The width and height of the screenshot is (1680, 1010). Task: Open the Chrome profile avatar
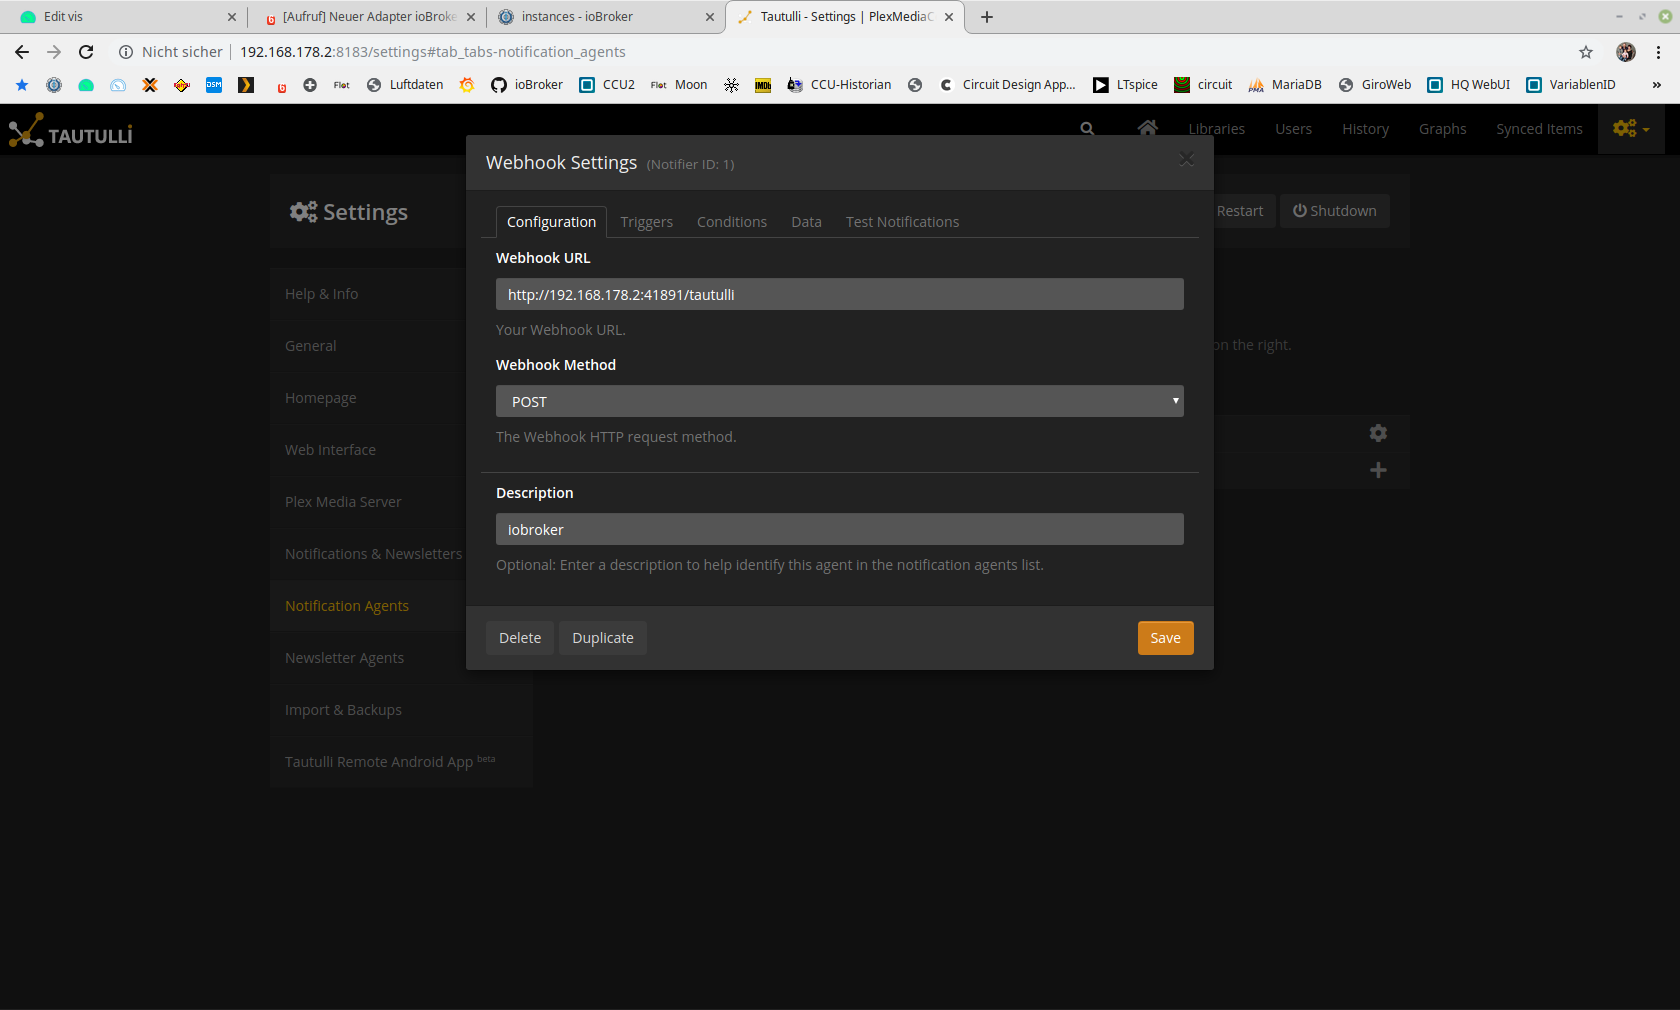1626,52
